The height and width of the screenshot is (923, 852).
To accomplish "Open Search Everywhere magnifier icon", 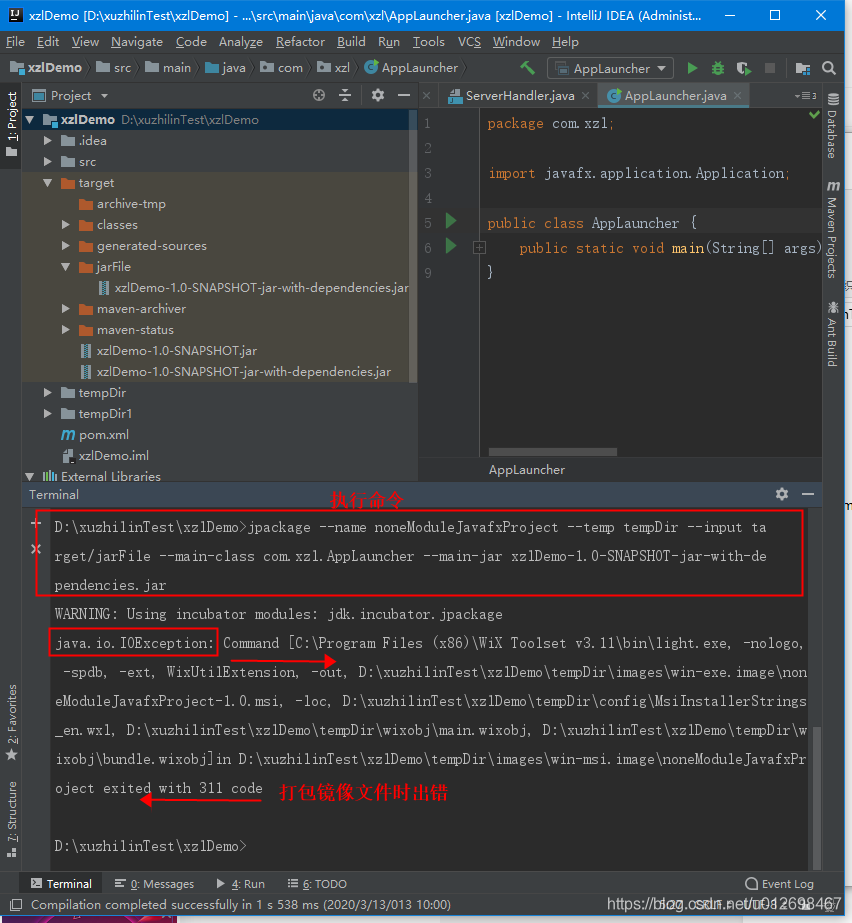I will pos(829,68).
